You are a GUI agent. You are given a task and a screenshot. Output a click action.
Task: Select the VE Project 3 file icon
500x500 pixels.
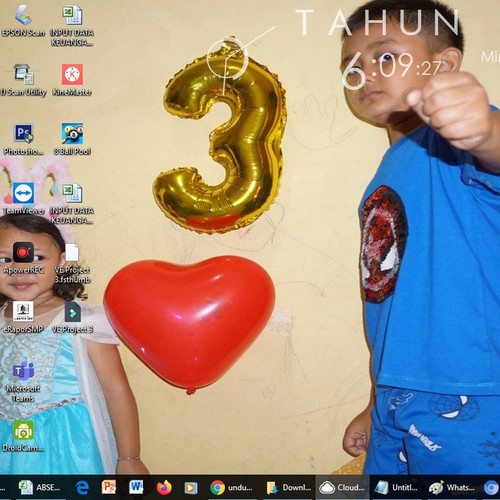coord(72,317)
